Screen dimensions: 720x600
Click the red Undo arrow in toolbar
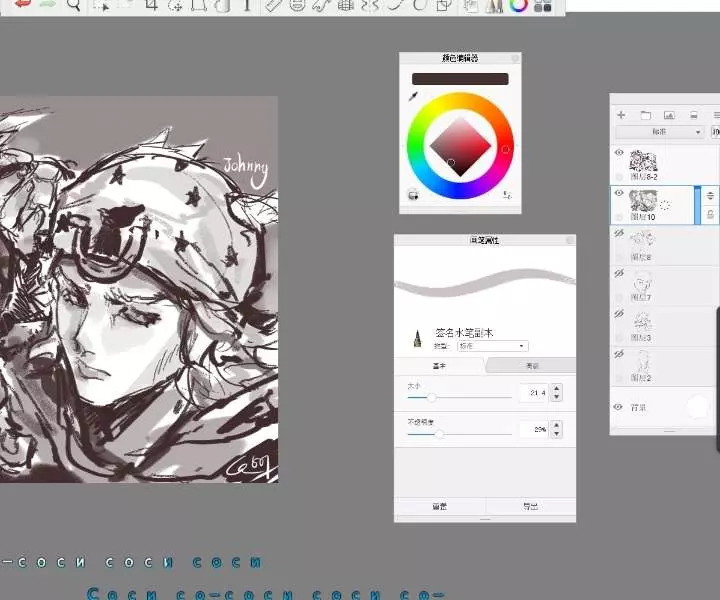pos(22,5)
